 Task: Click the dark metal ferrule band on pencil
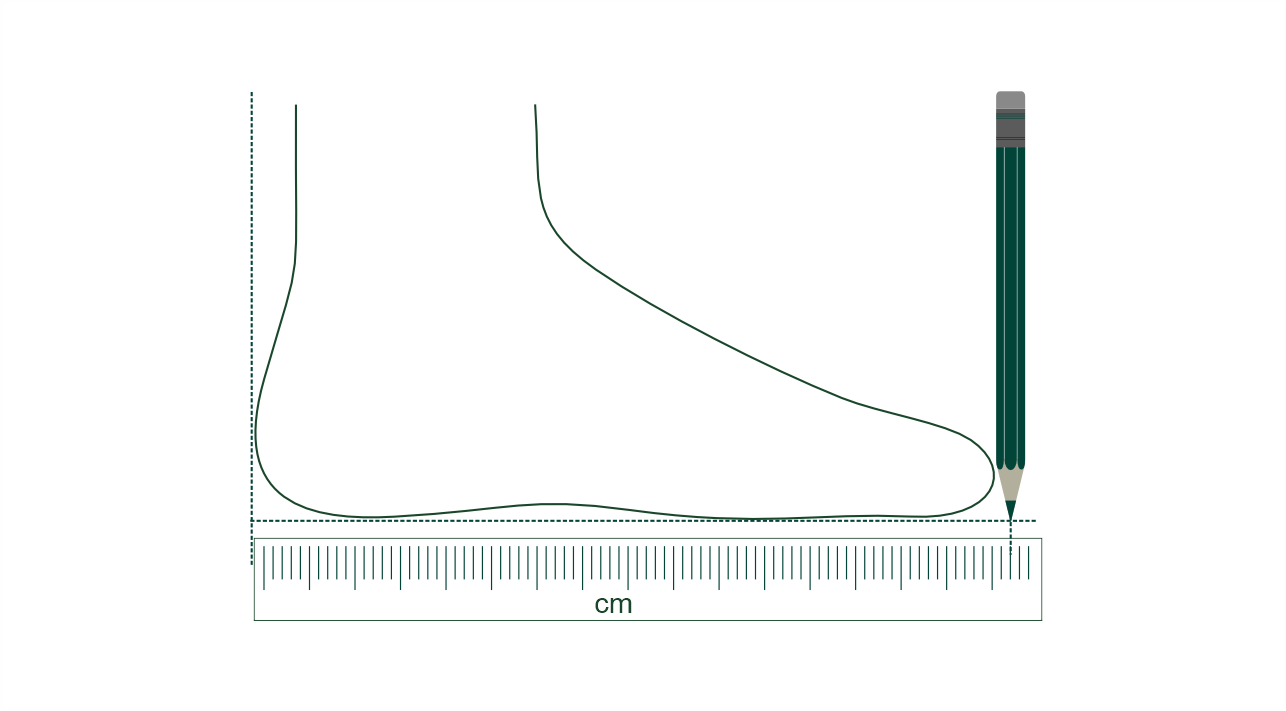tap(1010, 129)
